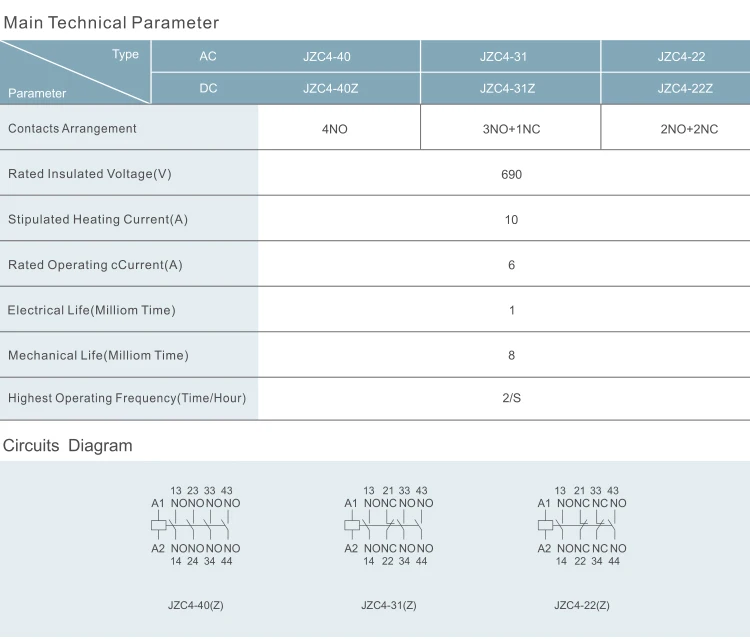Click the JZC4-40 column header

click(x=327, y=57)
